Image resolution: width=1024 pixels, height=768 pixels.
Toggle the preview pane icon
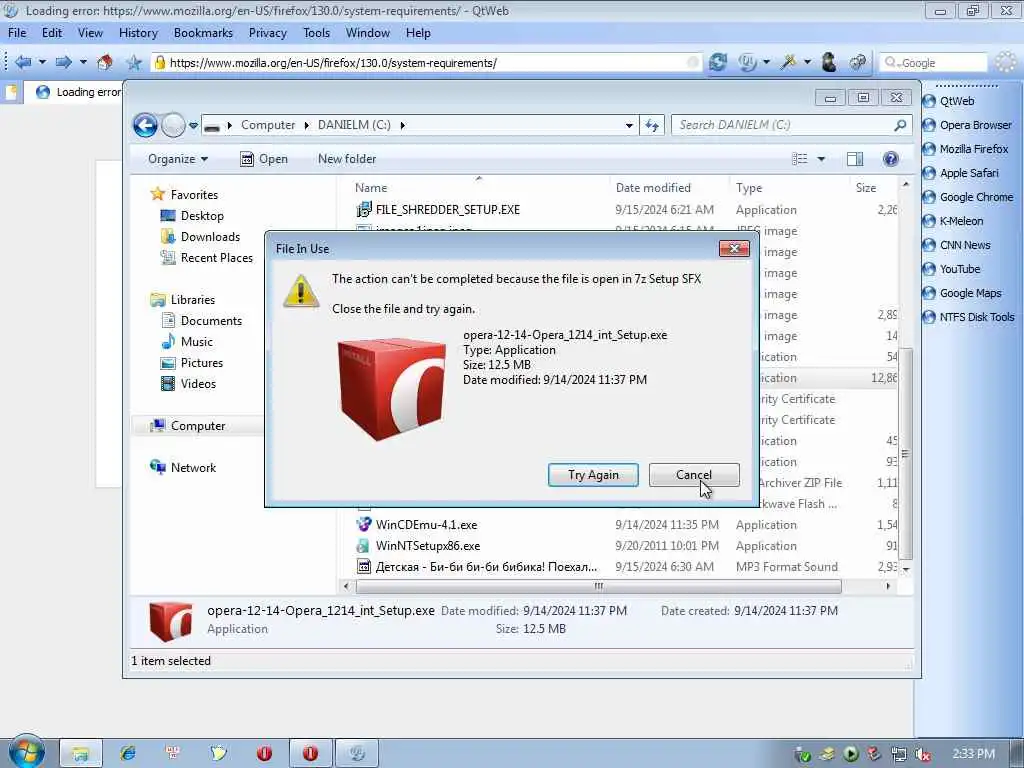(x=855, y=159)
